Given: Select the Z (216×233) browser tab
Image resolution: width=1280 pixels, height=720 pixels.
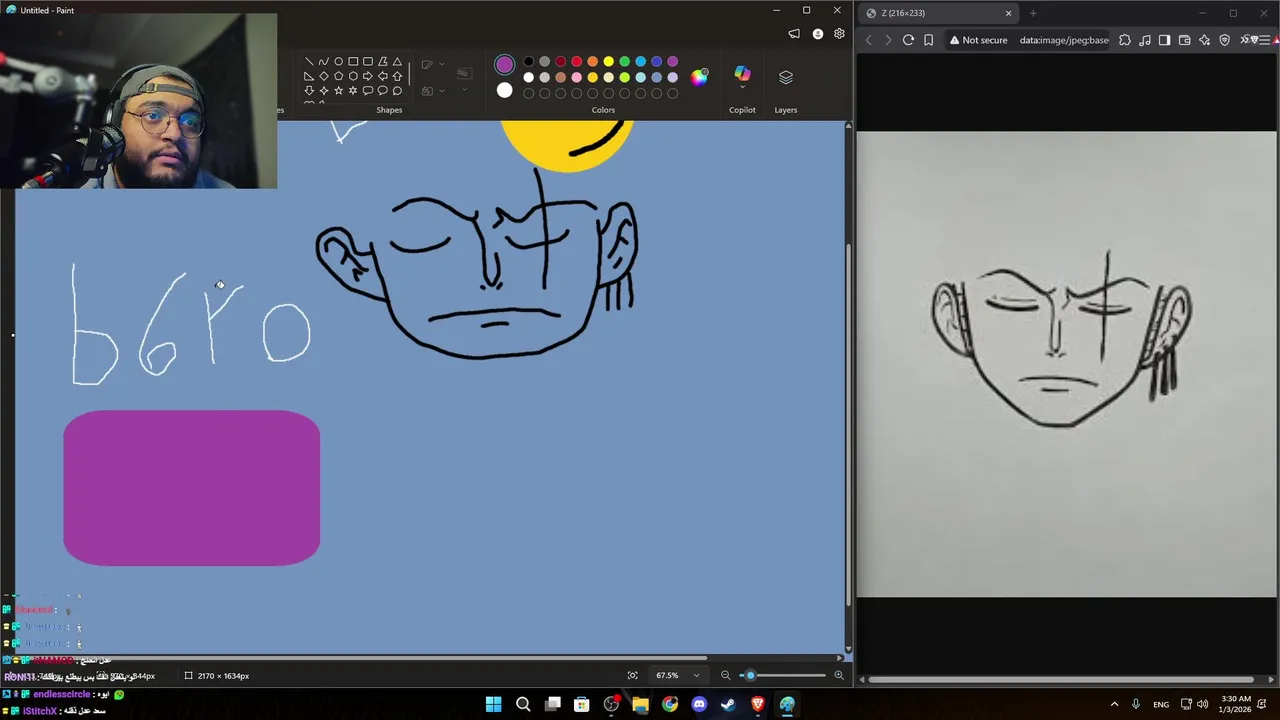Looking at the screenshot, I should pos(940,13).
